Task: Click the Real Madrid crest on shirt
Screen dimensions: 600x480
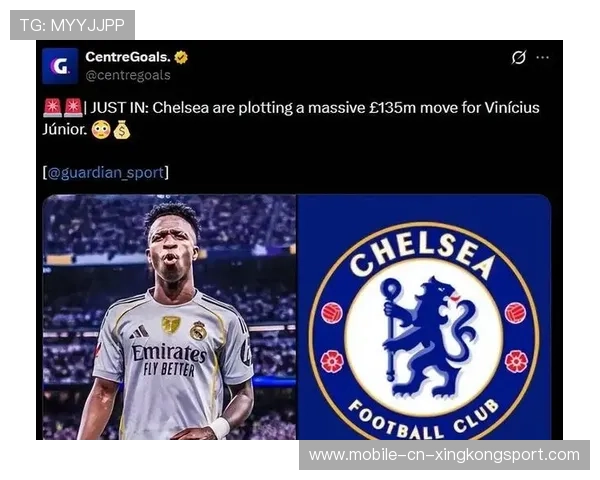Action: coord(198,330)
